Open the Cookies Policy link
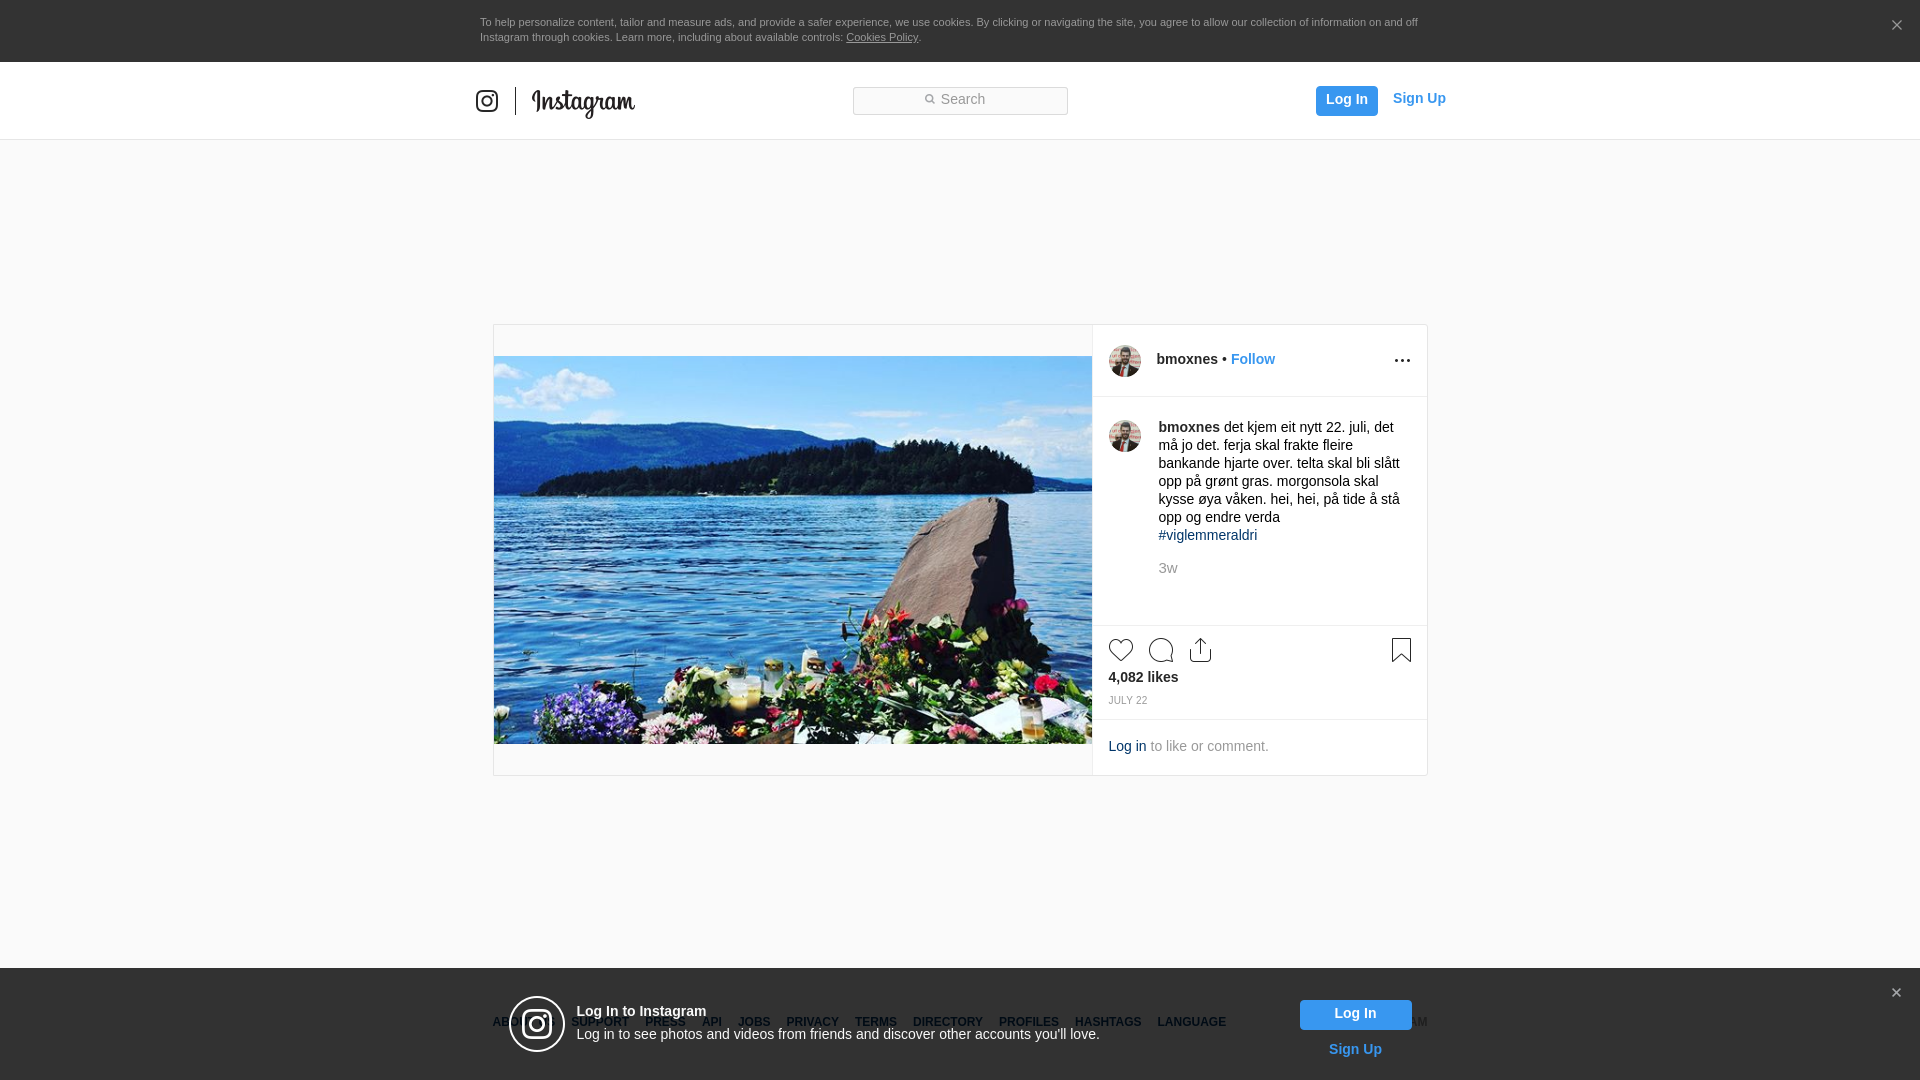Image resolution: width=1920 pixels, height=1080 pixels. [x=881, y=37]
